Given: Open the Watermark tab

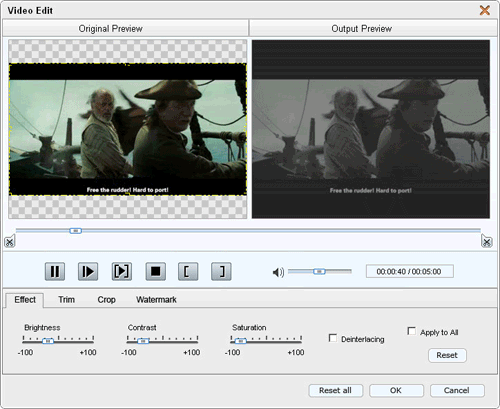Looking at the screenshot, I should coord(156,300).
